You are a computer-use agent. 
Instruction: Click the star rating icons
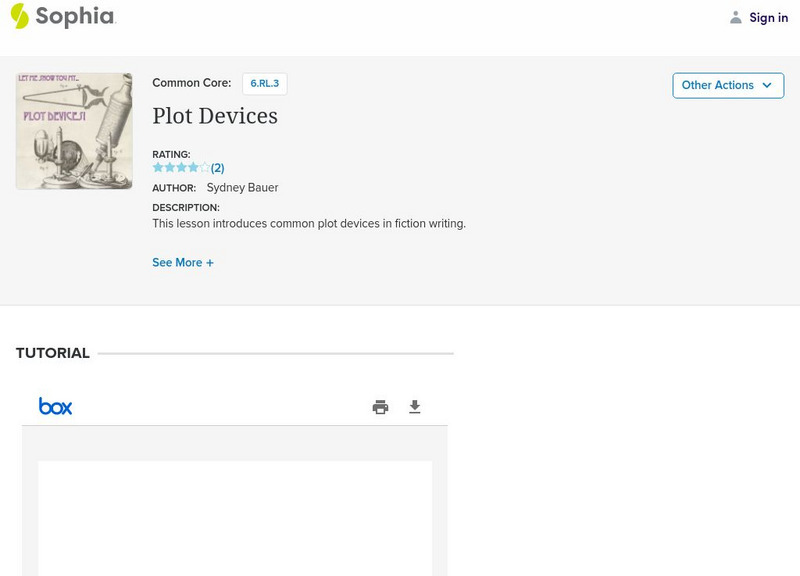[180, 168]
